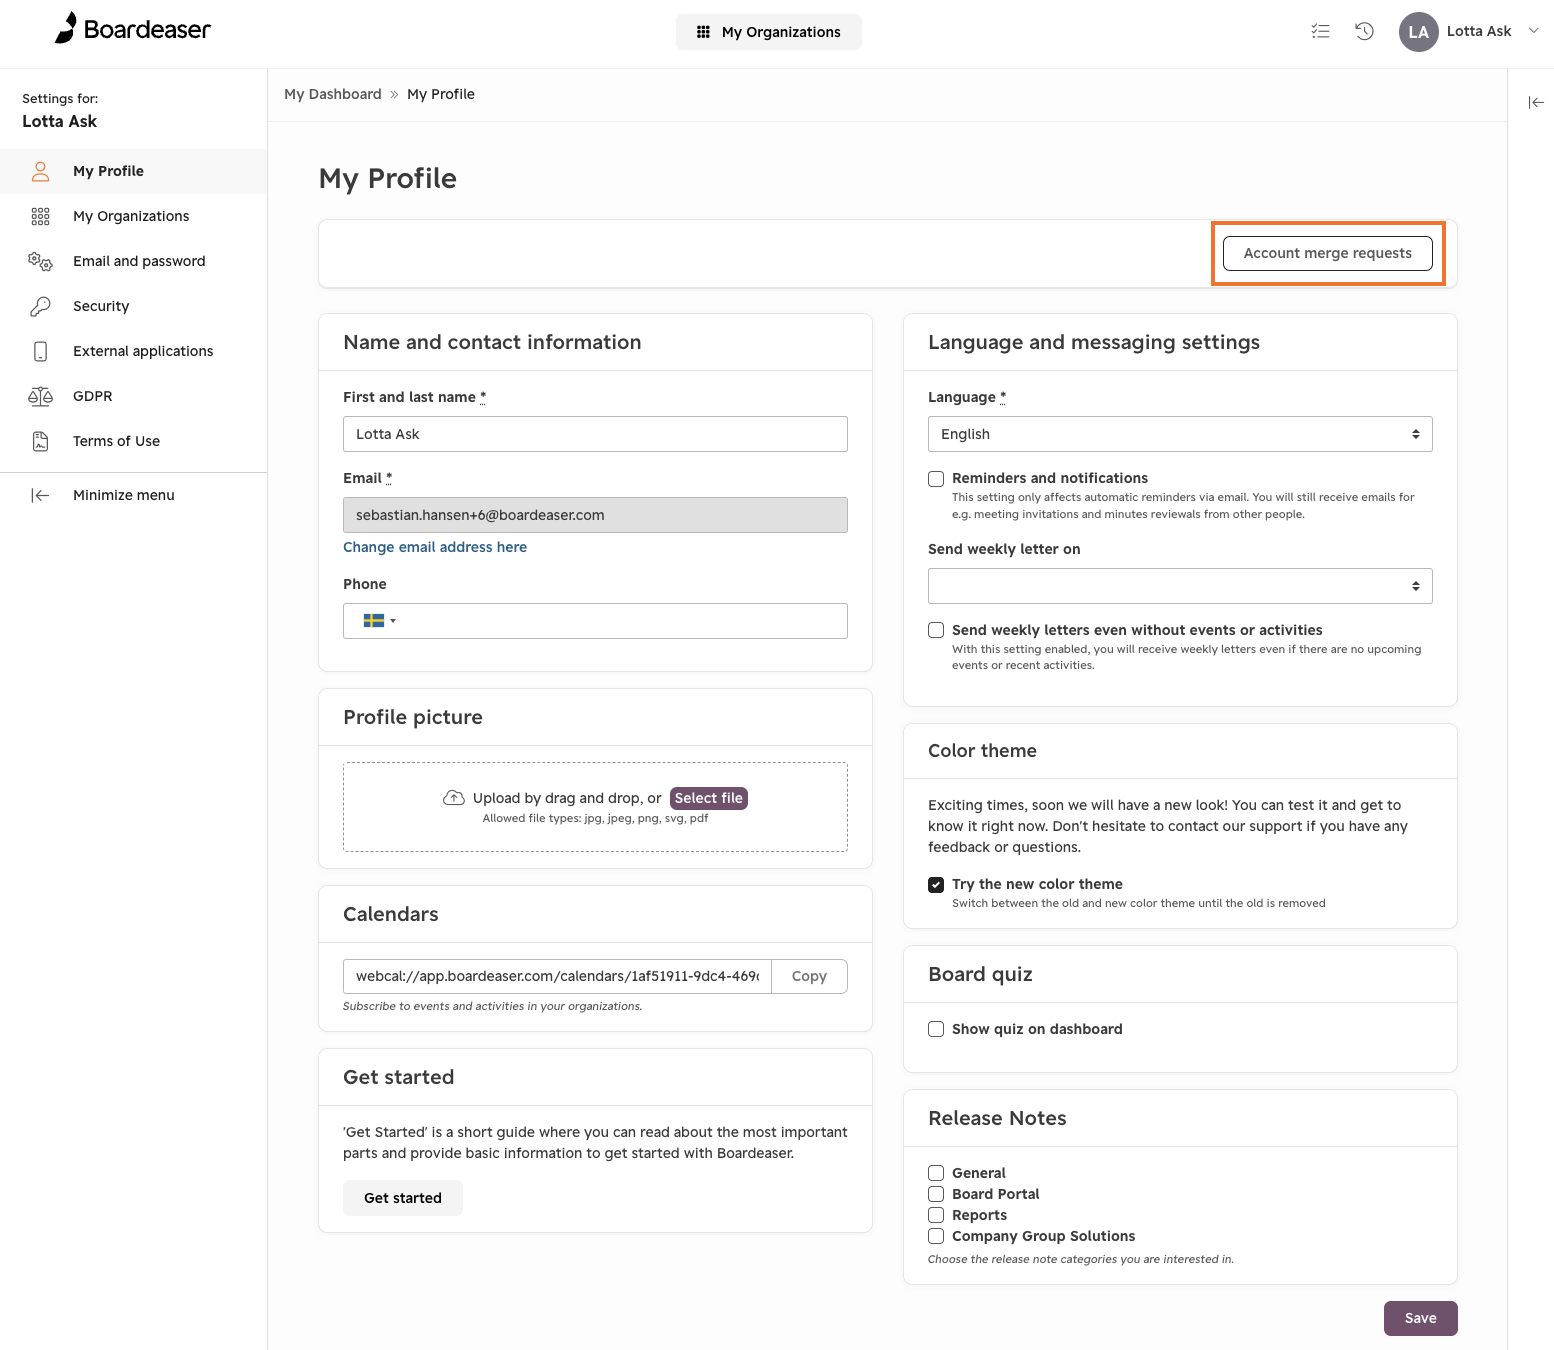Image resolution: width=1554 pixels, height=1350 pixels.
Task: Click the First and last name field
Action: coord(595,434)
